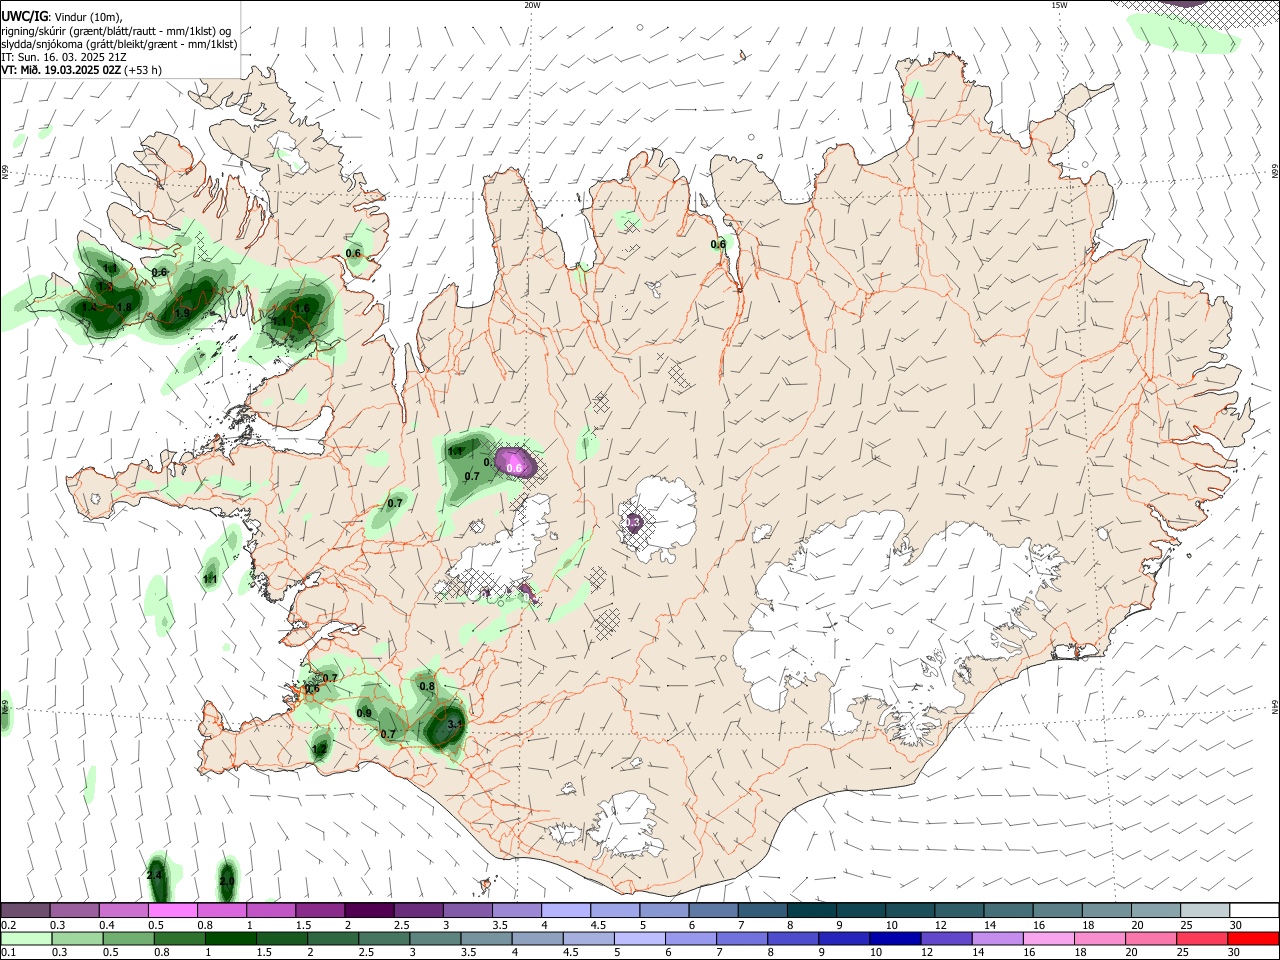Image resolution: width=1280 pixels, height=960 pixels.
Task: Select bottom-row violet swatch between 14 and 16
Action: (996, 938)
